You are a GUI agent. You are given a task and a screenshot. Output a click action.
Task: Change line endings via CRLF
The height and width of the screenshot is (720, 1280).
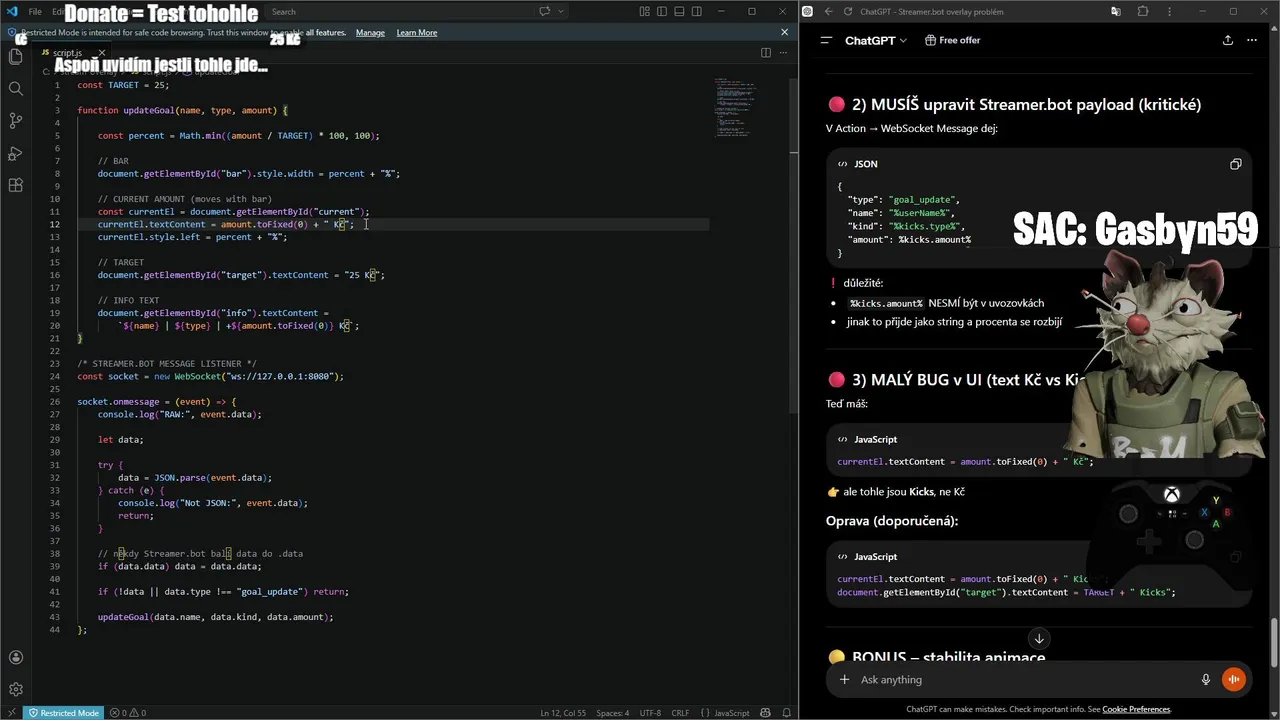(x=680, y=713)
